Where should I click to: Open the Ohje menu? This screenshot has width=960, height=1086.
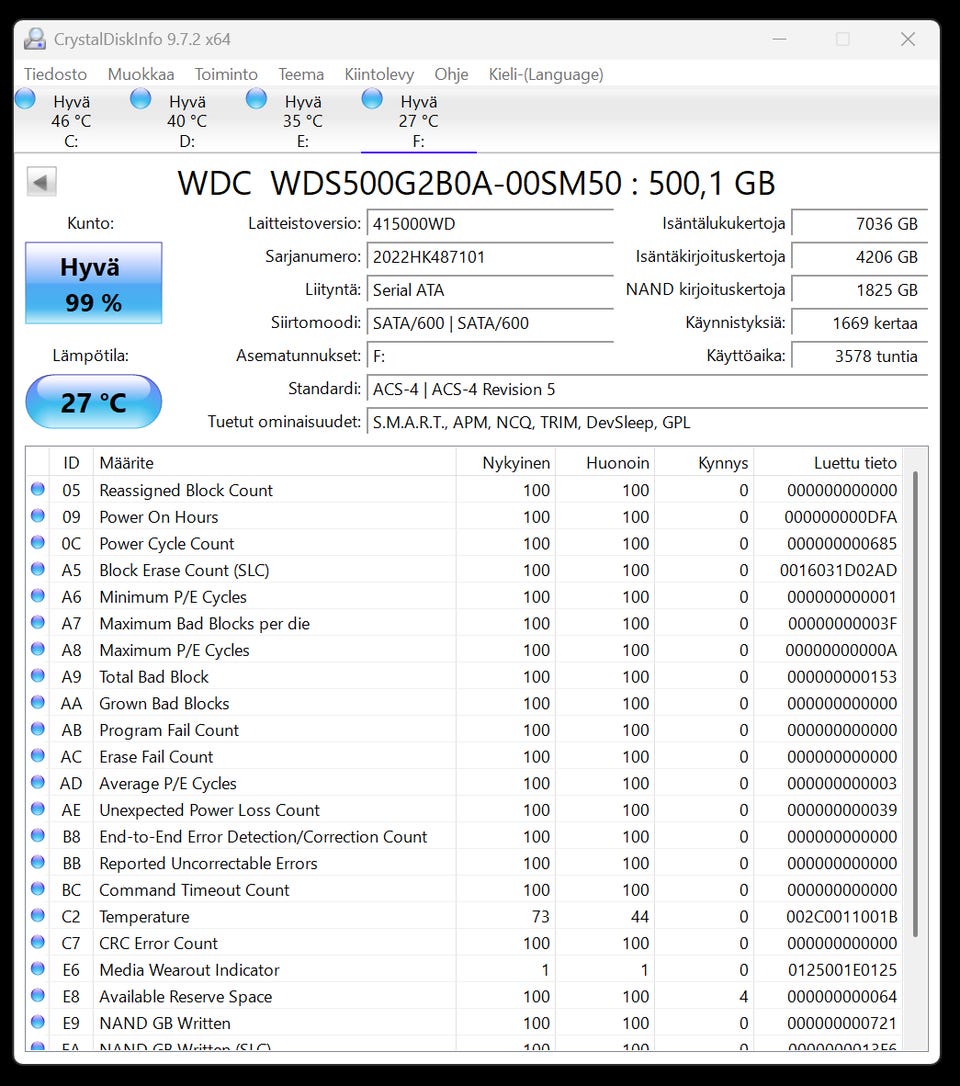[451, 74]
